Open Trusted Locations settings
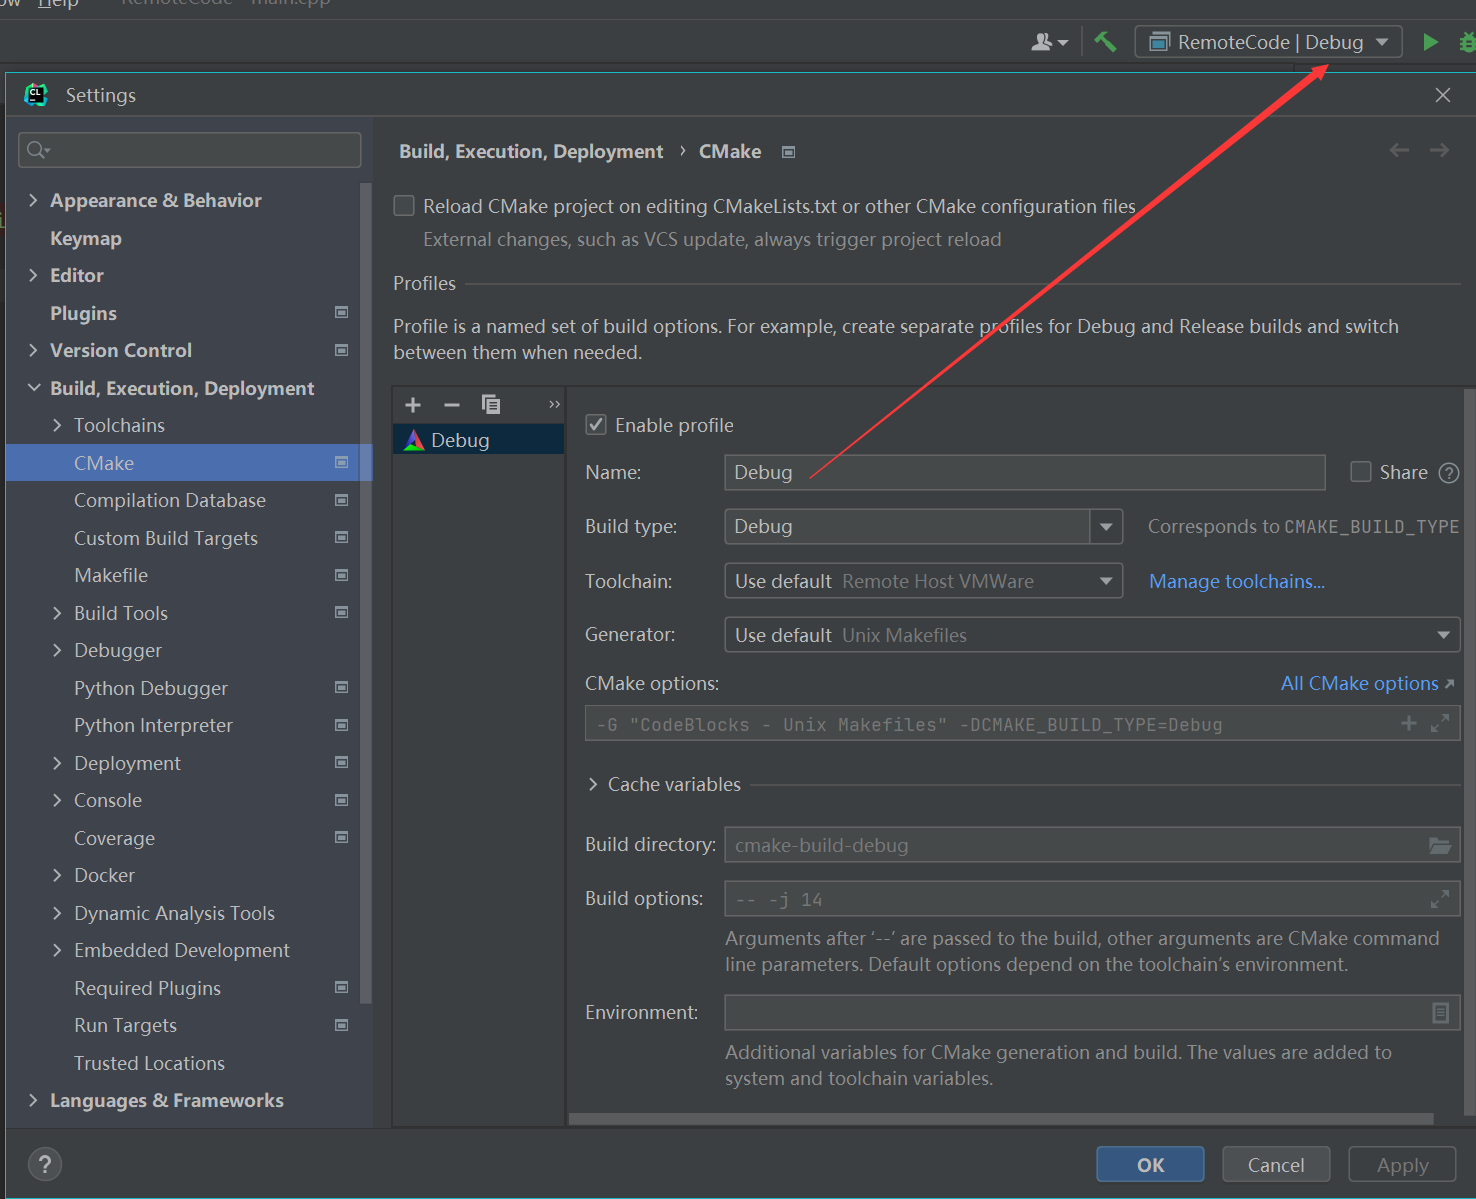 [150, 1063]
